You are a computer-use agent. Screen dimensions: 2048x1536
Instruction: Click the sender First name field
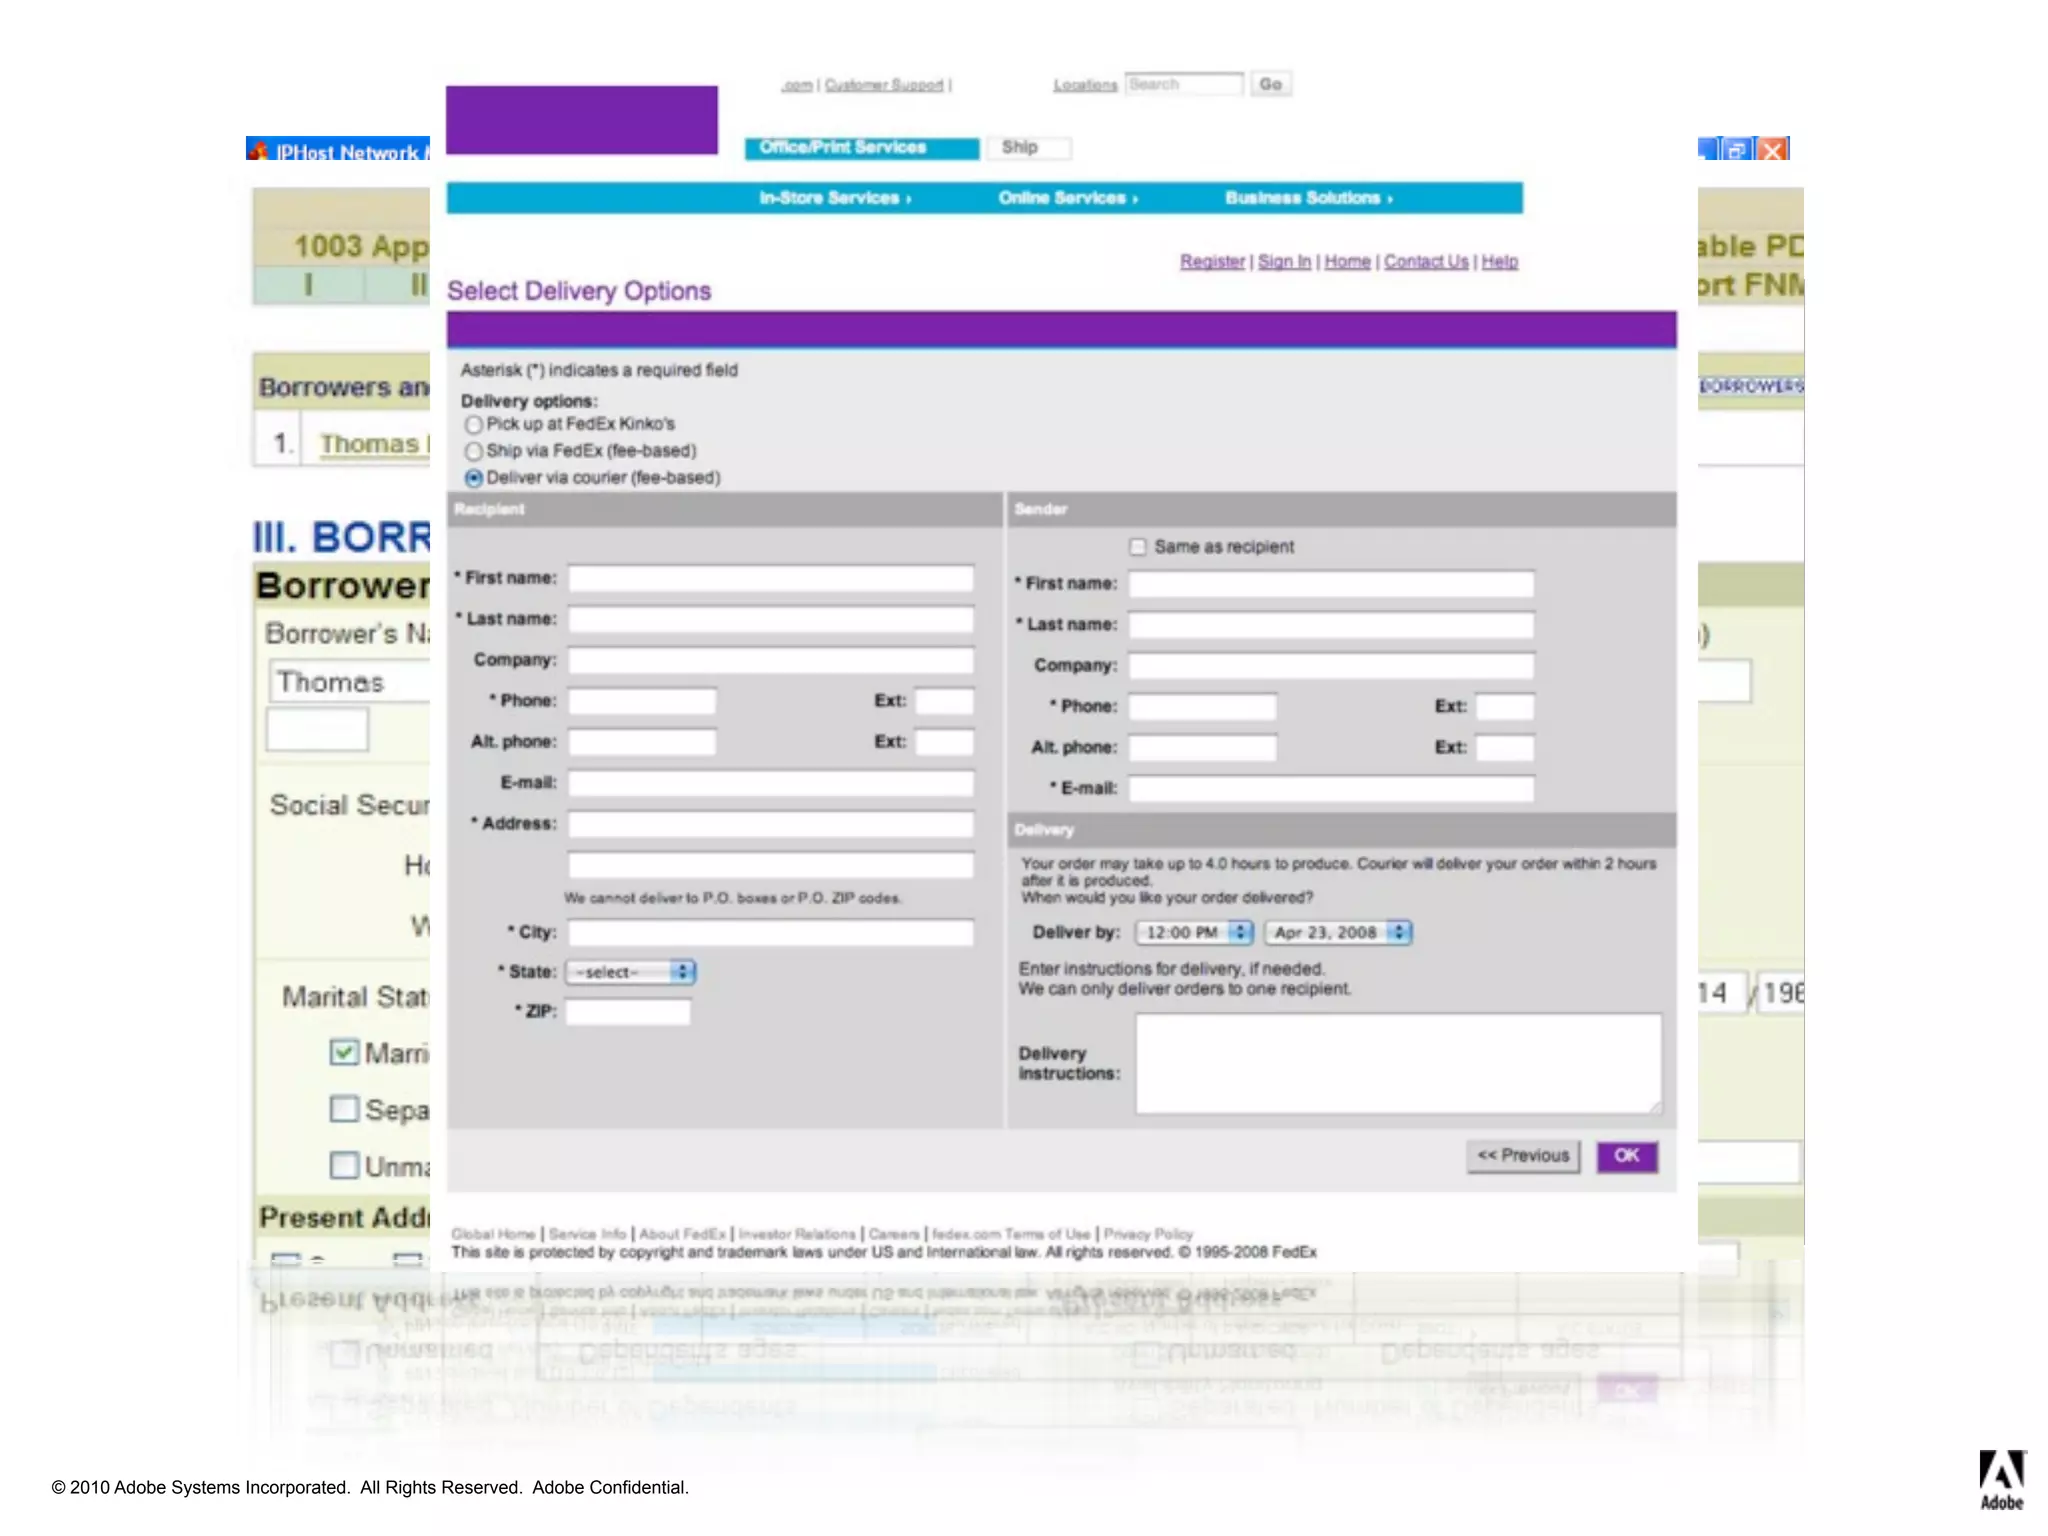pyautogui.click(x=1331, y=585)
